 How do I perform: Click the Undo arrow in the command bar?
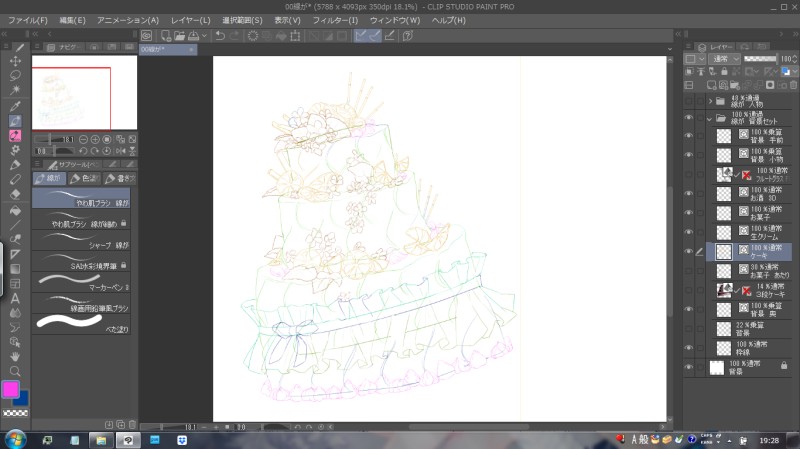tap(219, 36)
